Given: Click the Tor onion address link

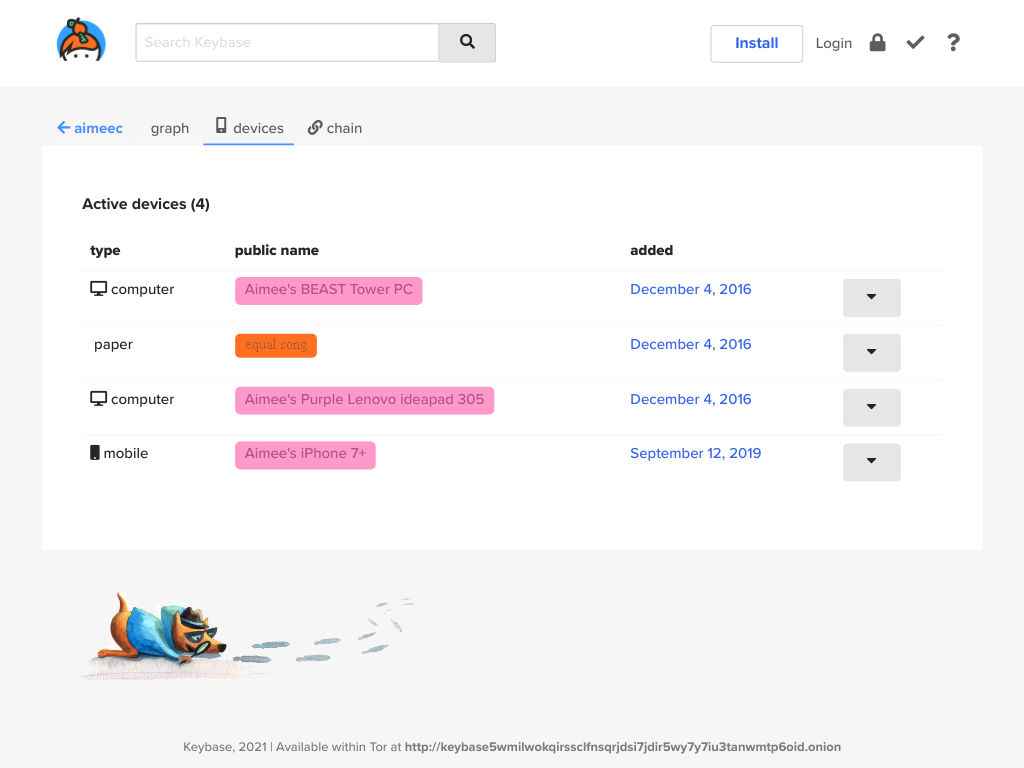Looking at the screenshot, I should click(x=622, y=746).
